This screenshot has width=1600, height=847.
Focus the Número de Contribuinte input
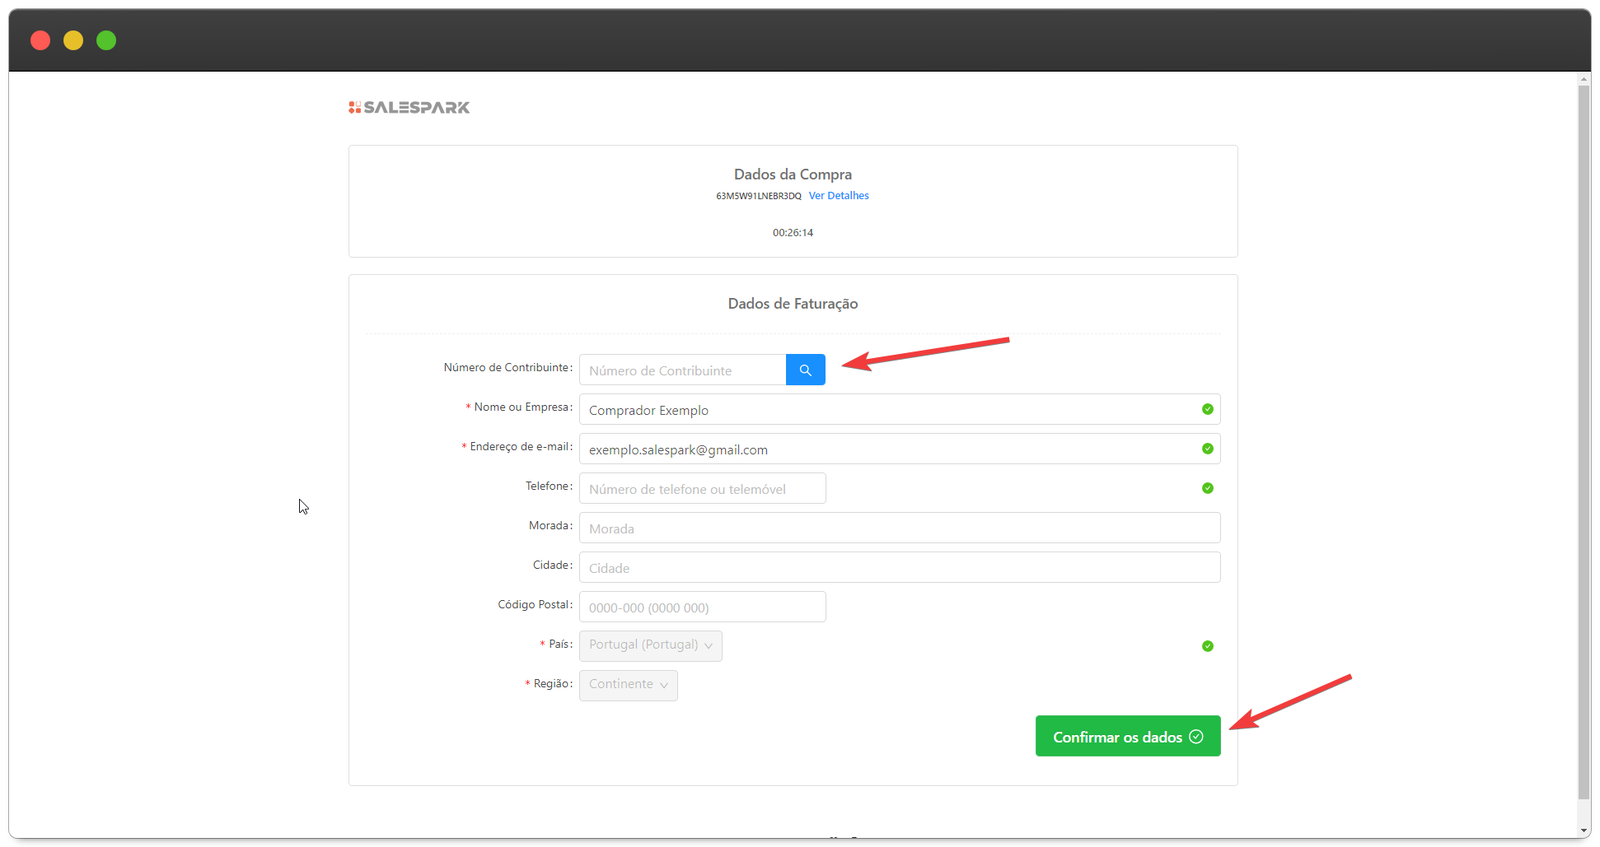pyautogui.click(x=682, y=370)
